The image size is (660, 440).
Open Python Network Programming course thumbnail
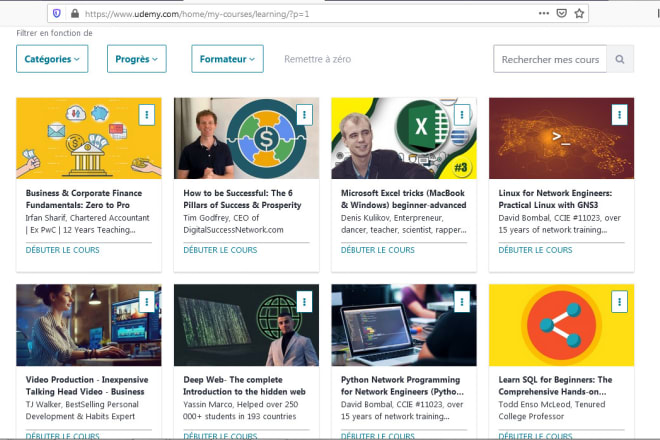pyautogui.click(x=404, y=325)
